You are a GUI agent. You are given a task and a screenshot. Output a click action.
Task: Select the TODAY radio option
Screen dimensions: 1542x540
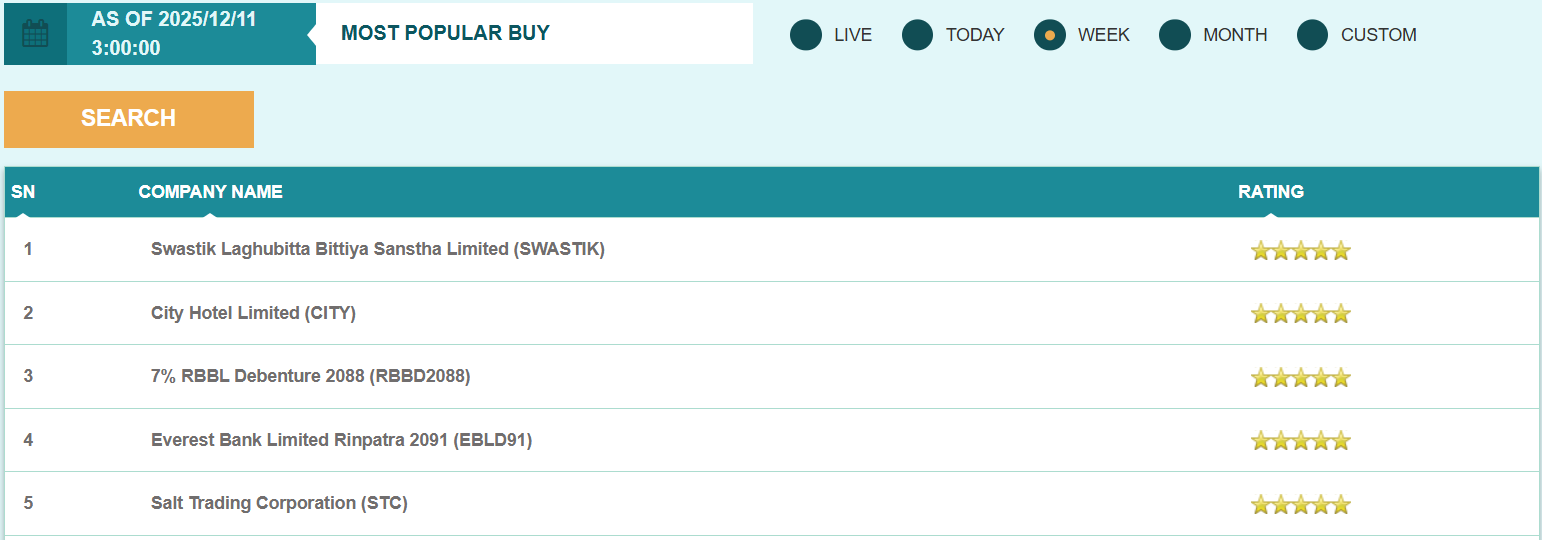[x=918, y=35]
